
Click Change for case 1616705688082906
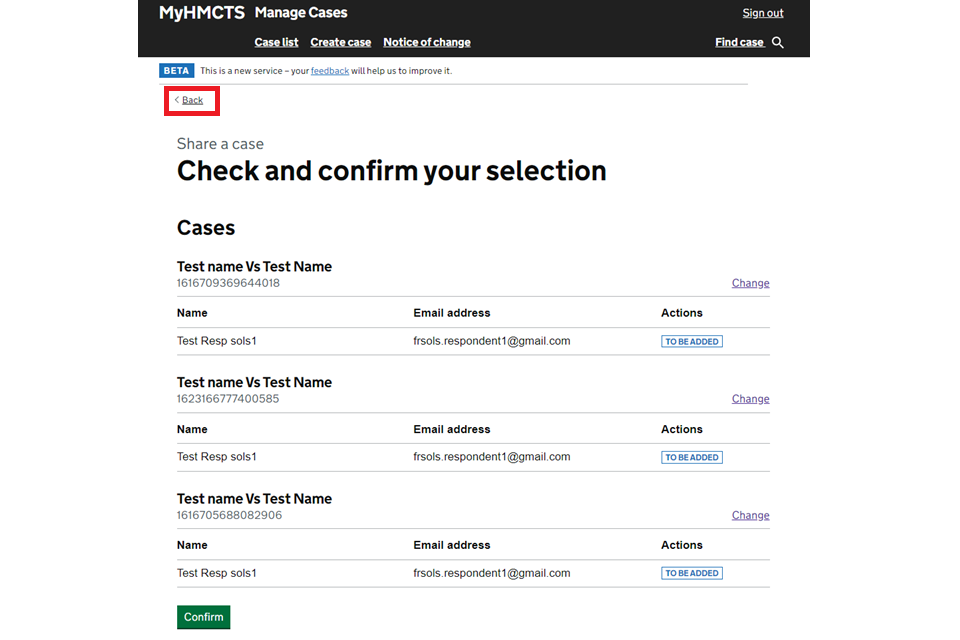coord(750,515)
